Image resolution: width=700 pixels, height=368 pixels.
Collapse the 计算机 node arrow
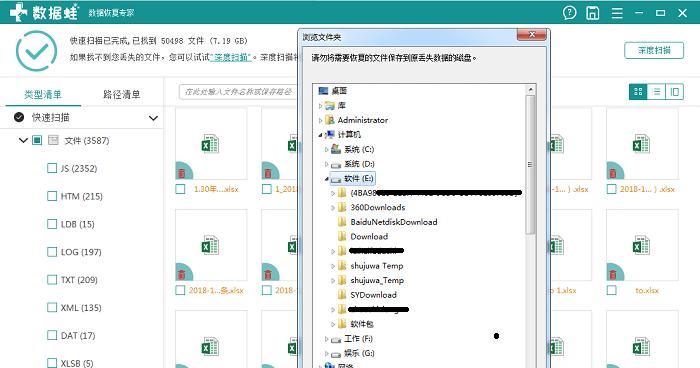pyautogui.click(x=320, y=135)
